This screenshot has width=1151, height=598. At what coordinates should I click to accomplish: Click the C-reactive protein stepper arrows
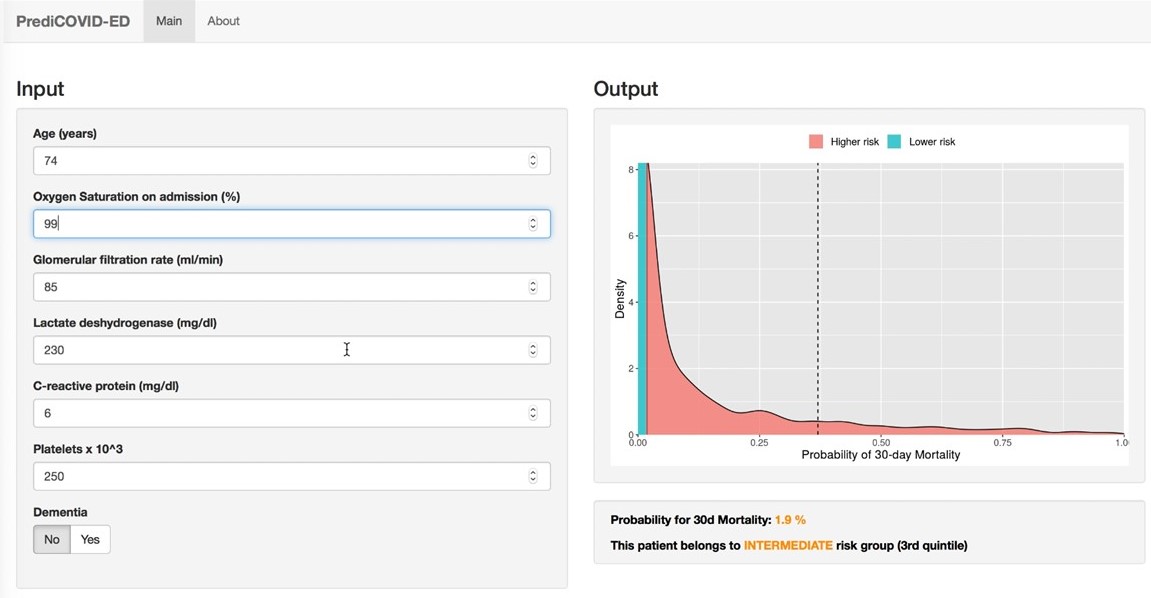pos(533,413)
